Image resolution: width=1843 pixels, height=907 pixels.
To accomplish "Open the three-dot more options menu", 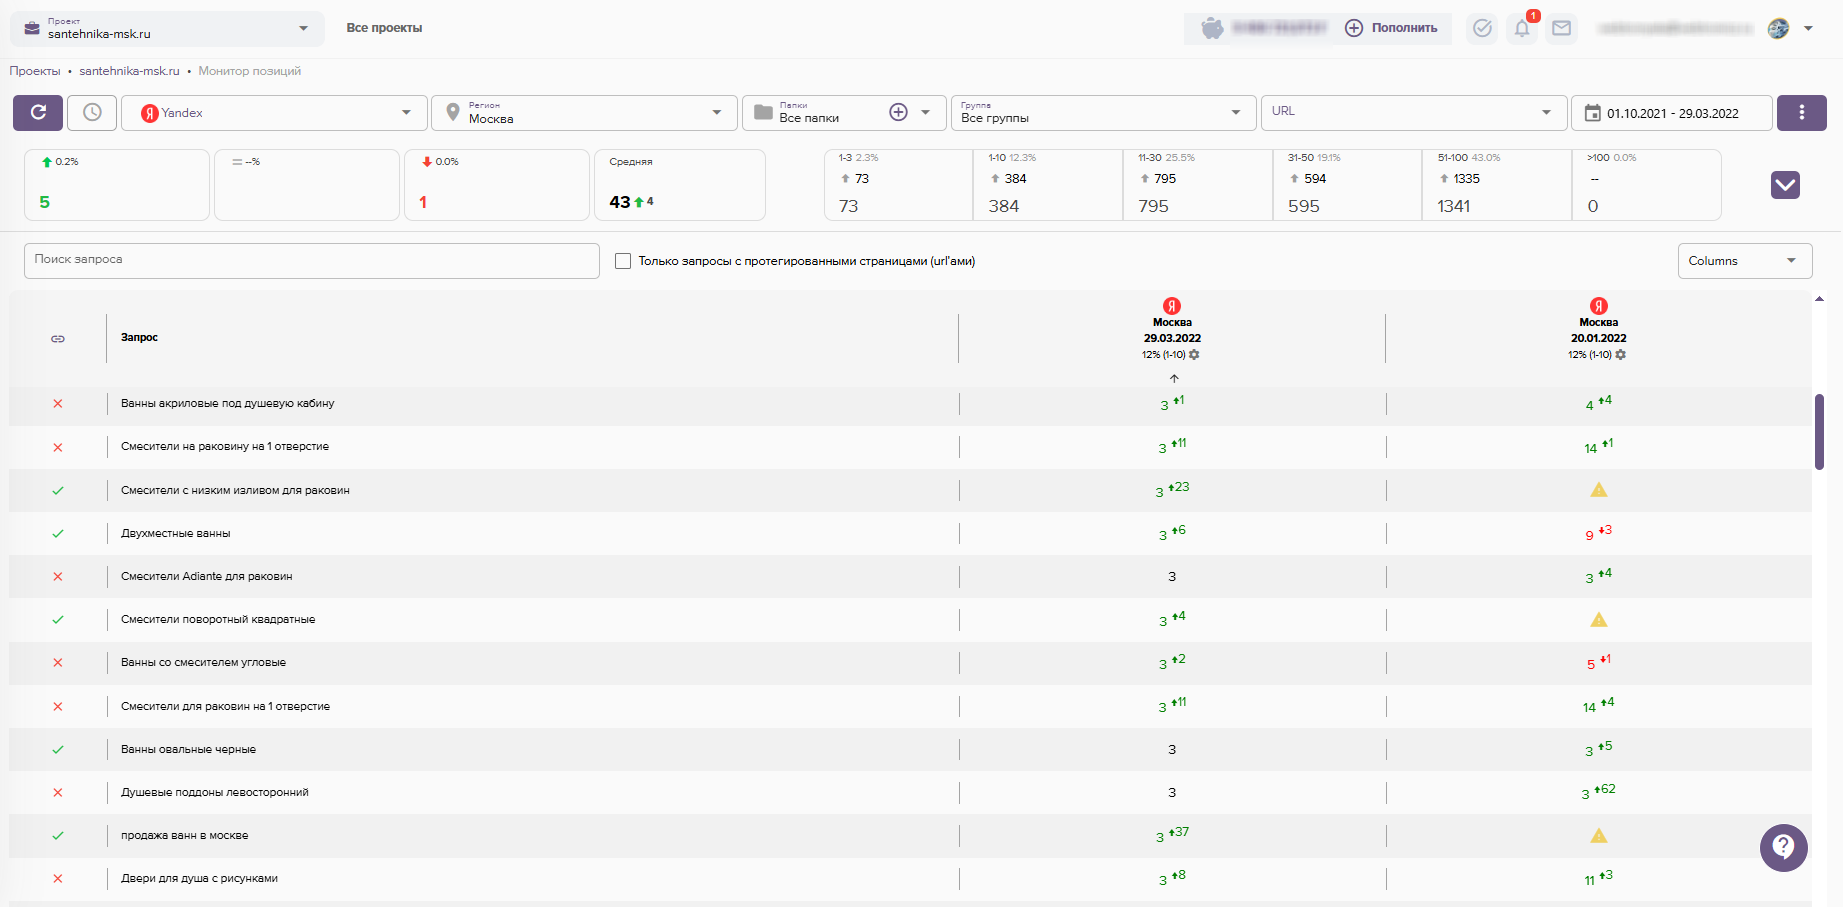I will pyautogui.click(x=1801, y=113).
